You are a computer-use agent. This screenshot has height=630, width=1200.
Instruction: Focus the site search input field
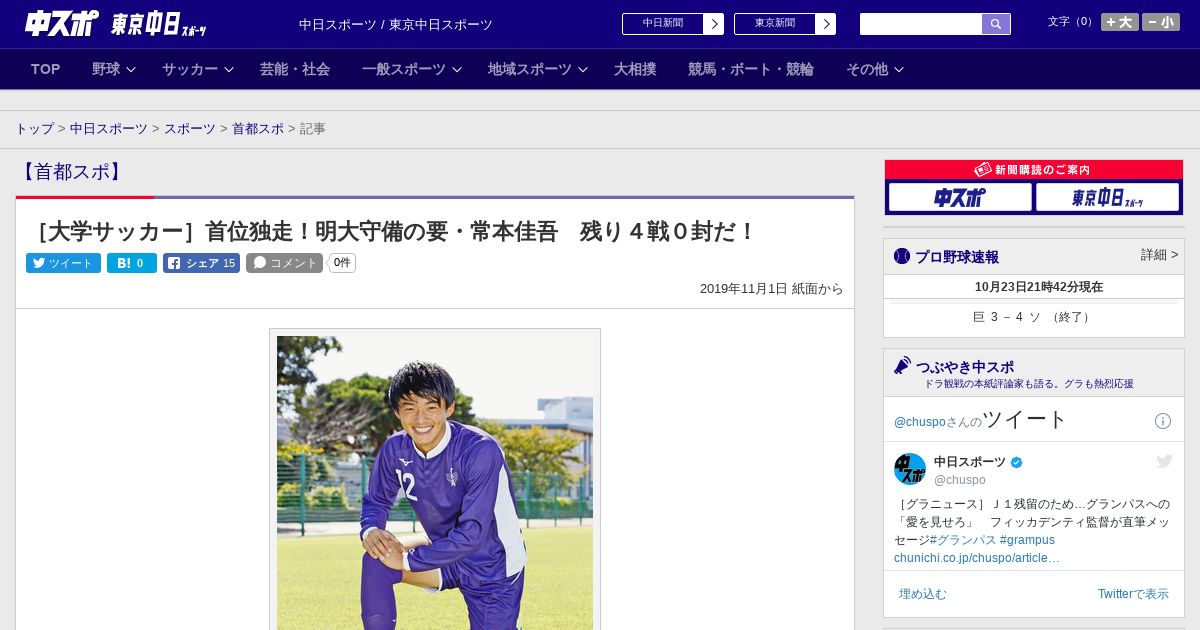tap(921, 24)
